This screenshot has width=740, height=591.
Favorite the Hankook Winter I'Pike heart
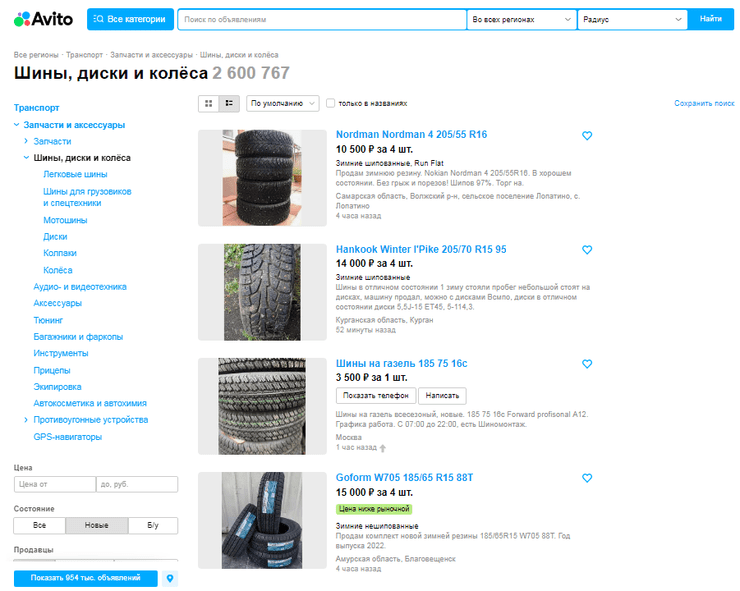587,250
